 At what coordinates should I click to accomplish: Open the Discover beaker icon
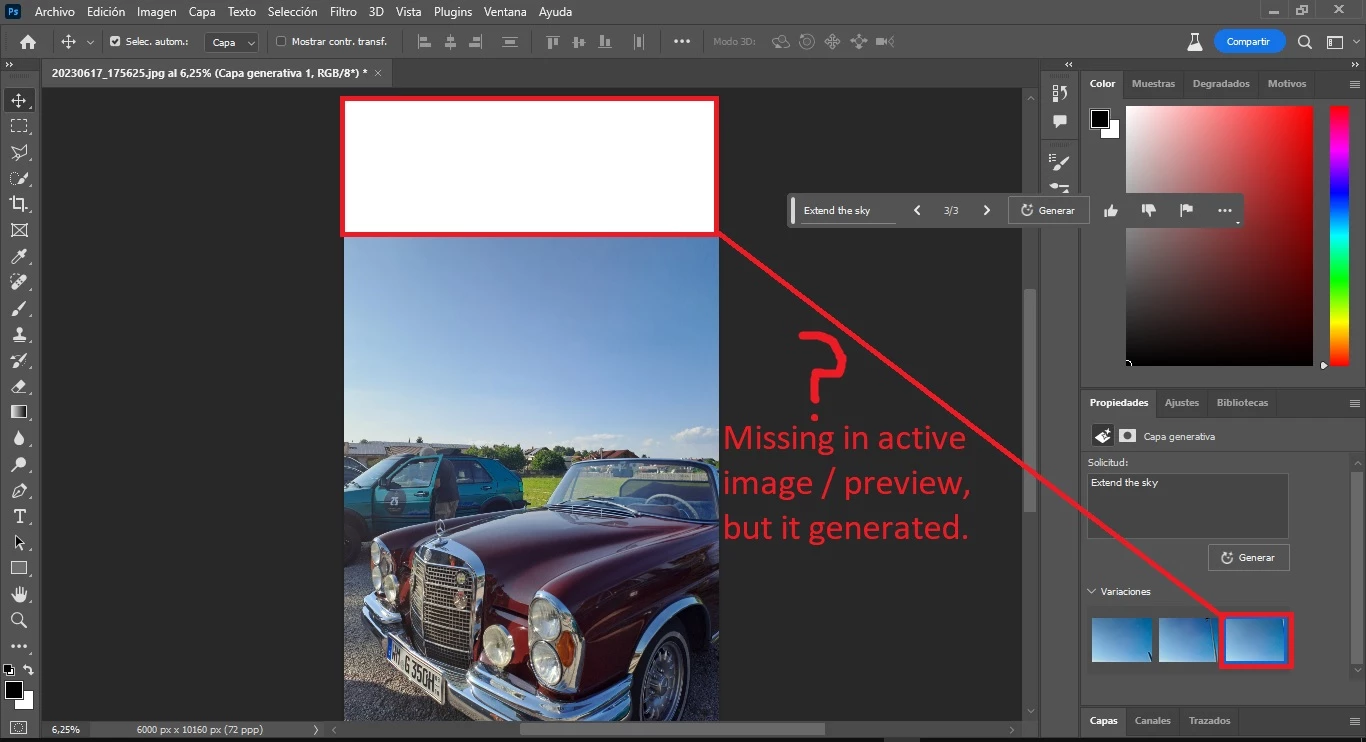click(1194, 42)
